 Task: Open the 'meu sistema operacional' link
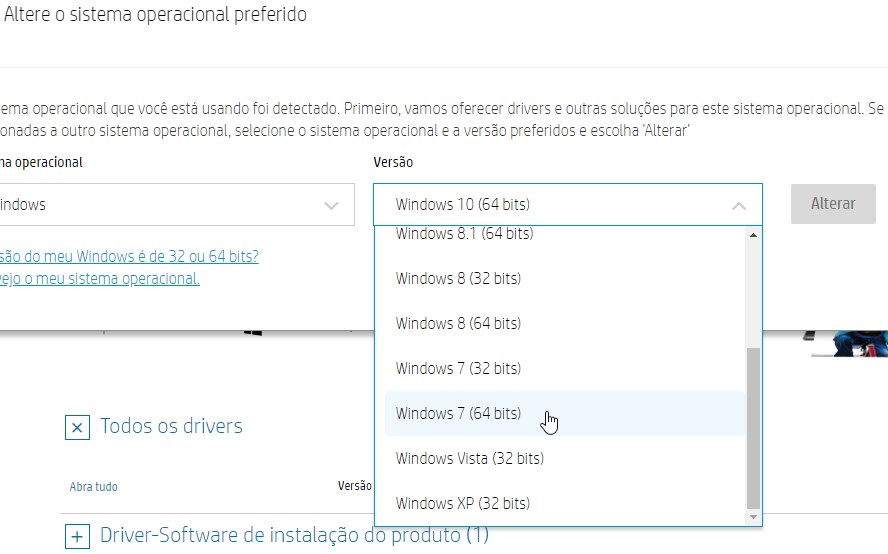pos(100,279)
